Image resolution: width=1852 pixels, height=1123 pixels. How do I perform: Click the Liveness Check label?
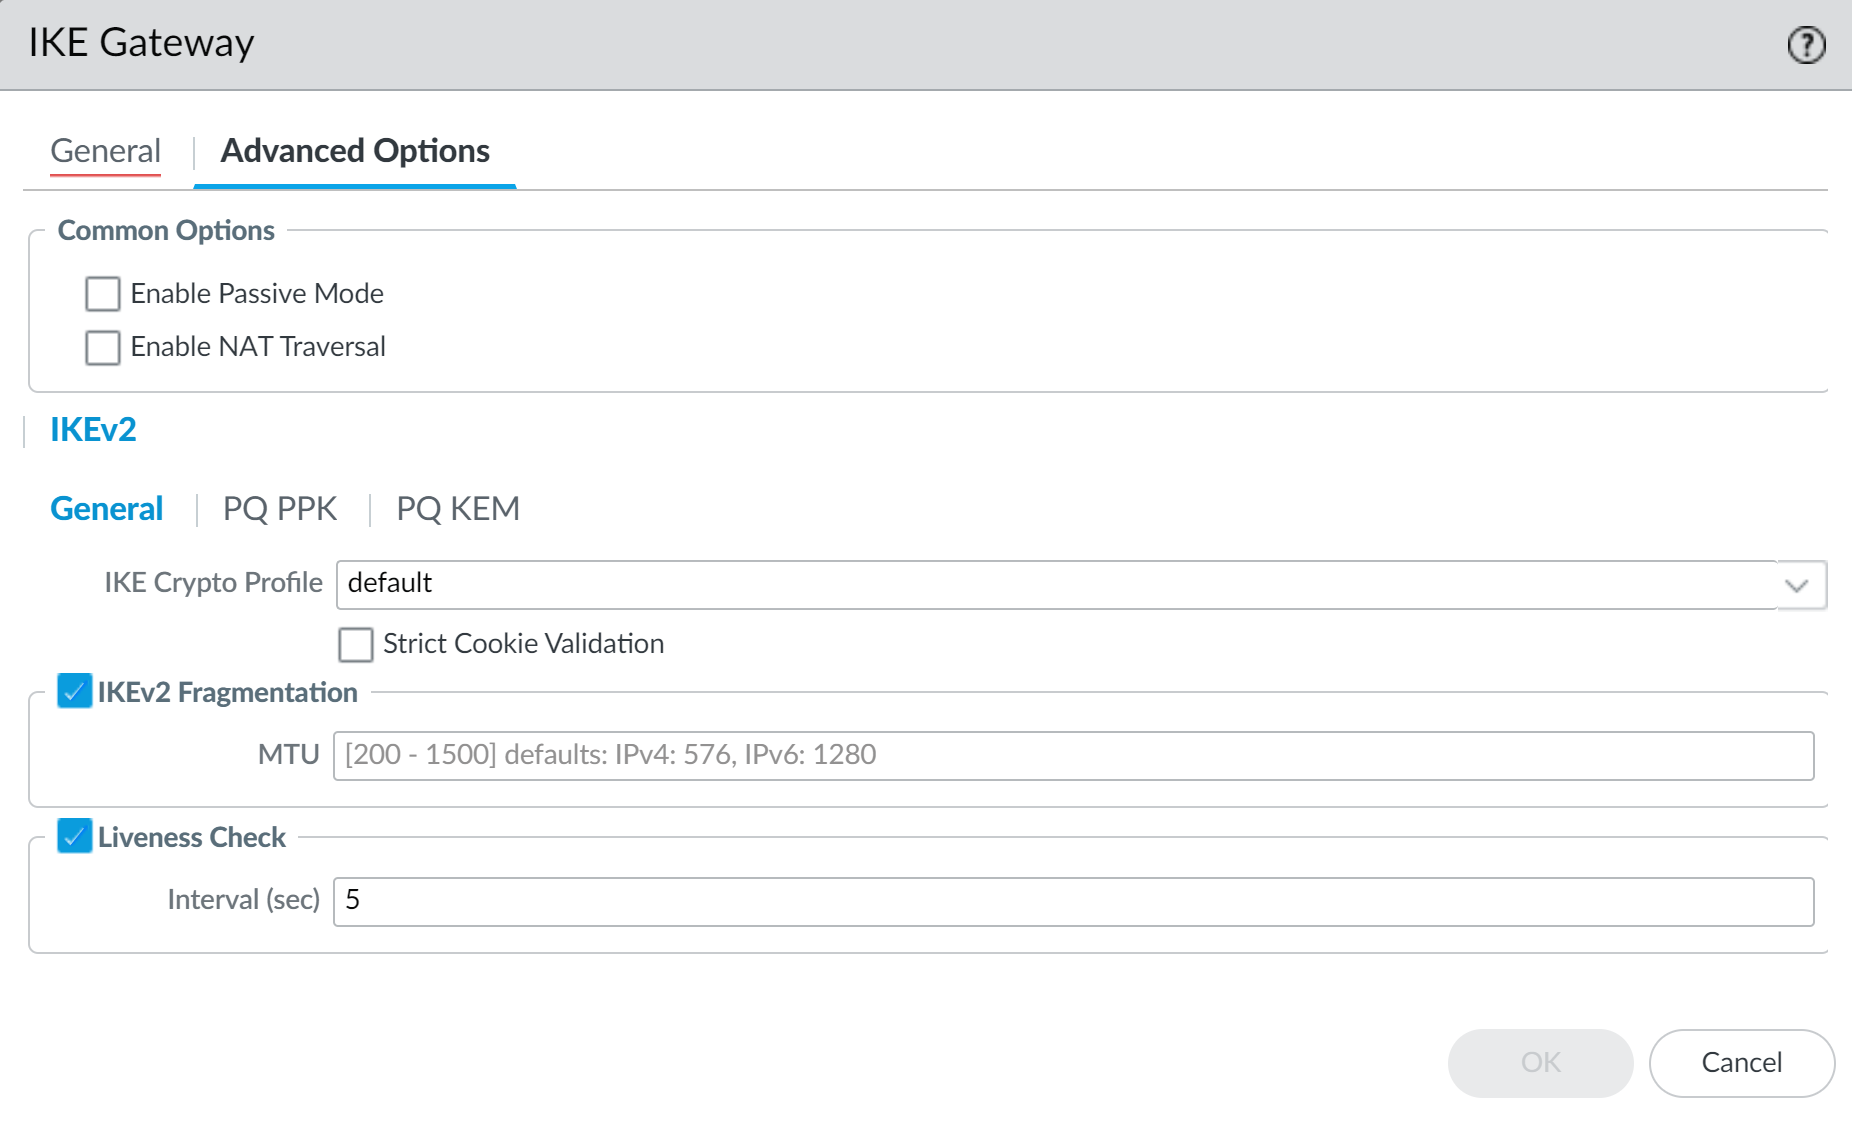[x=192, y=837]
